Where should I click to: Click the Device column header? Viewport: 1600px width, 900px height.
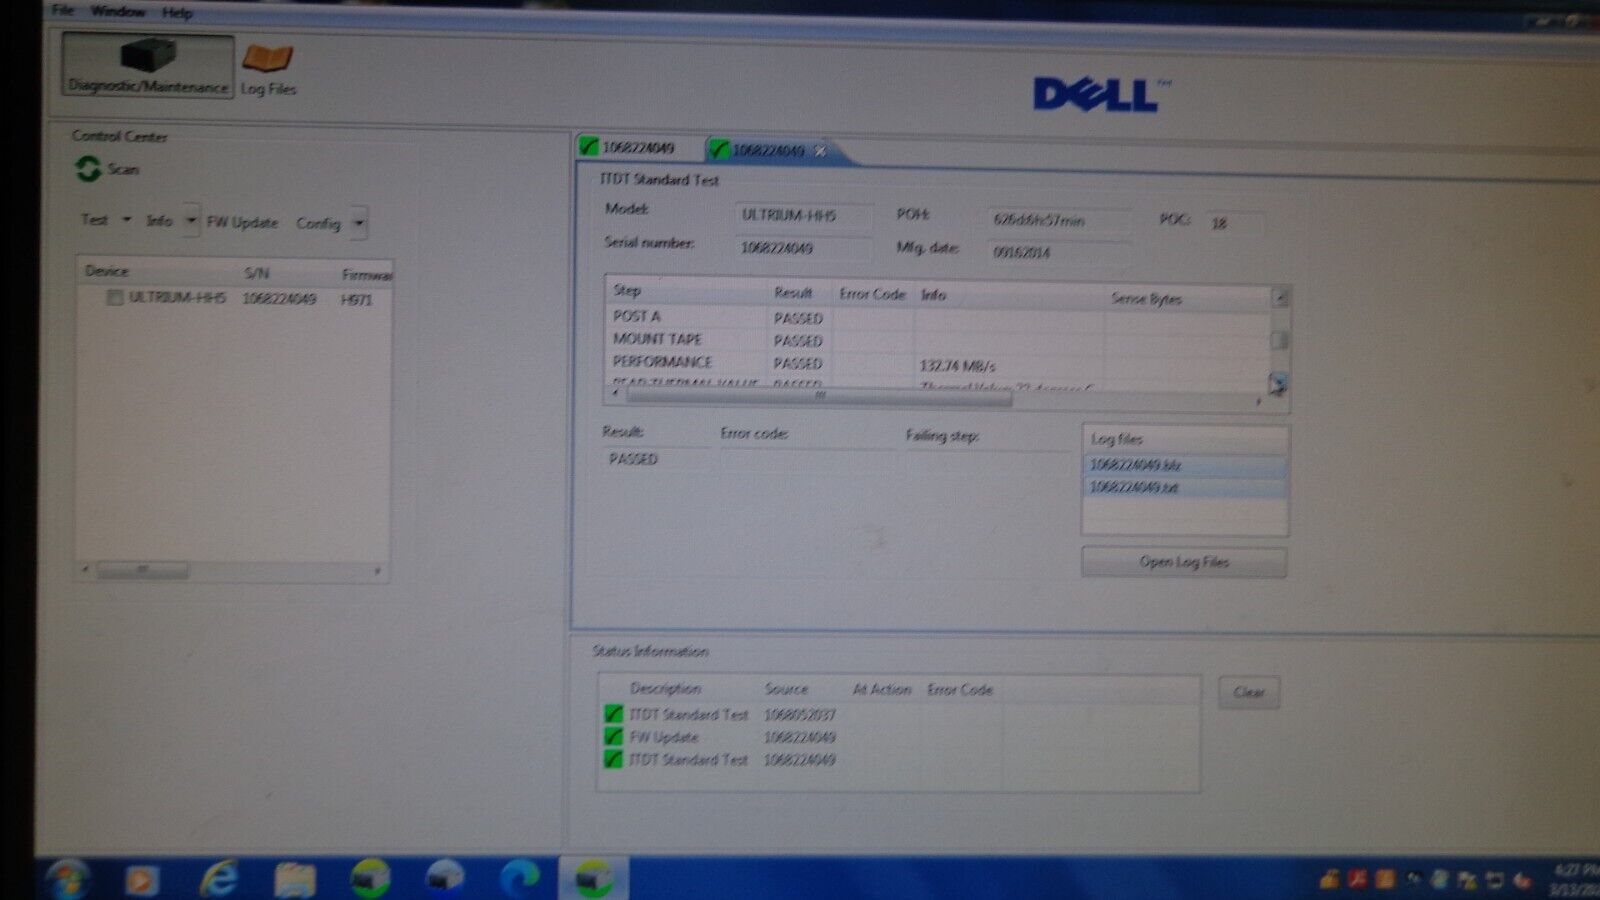[x=107, y=271]
